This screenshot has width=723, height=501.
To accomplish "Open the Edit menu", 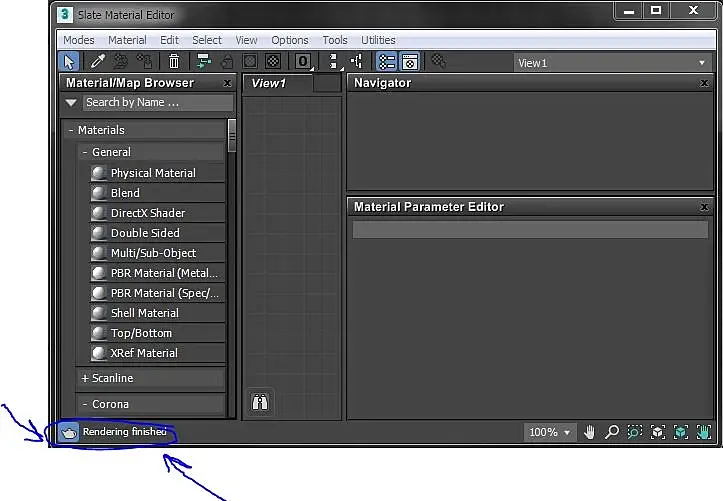I will pyautogui.click(x=169, y=40).
